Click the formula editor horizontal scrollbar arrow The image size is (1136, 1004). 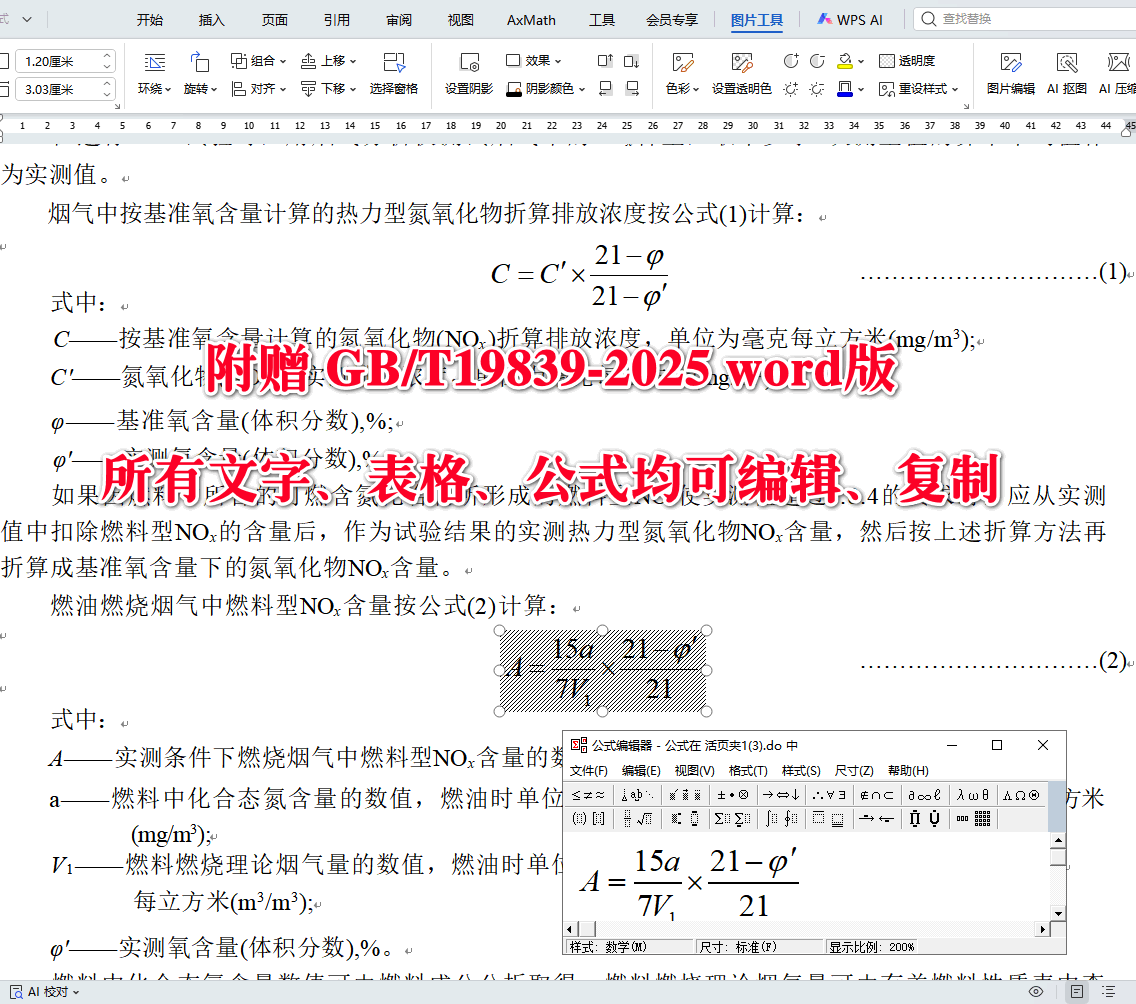point(570,928)
